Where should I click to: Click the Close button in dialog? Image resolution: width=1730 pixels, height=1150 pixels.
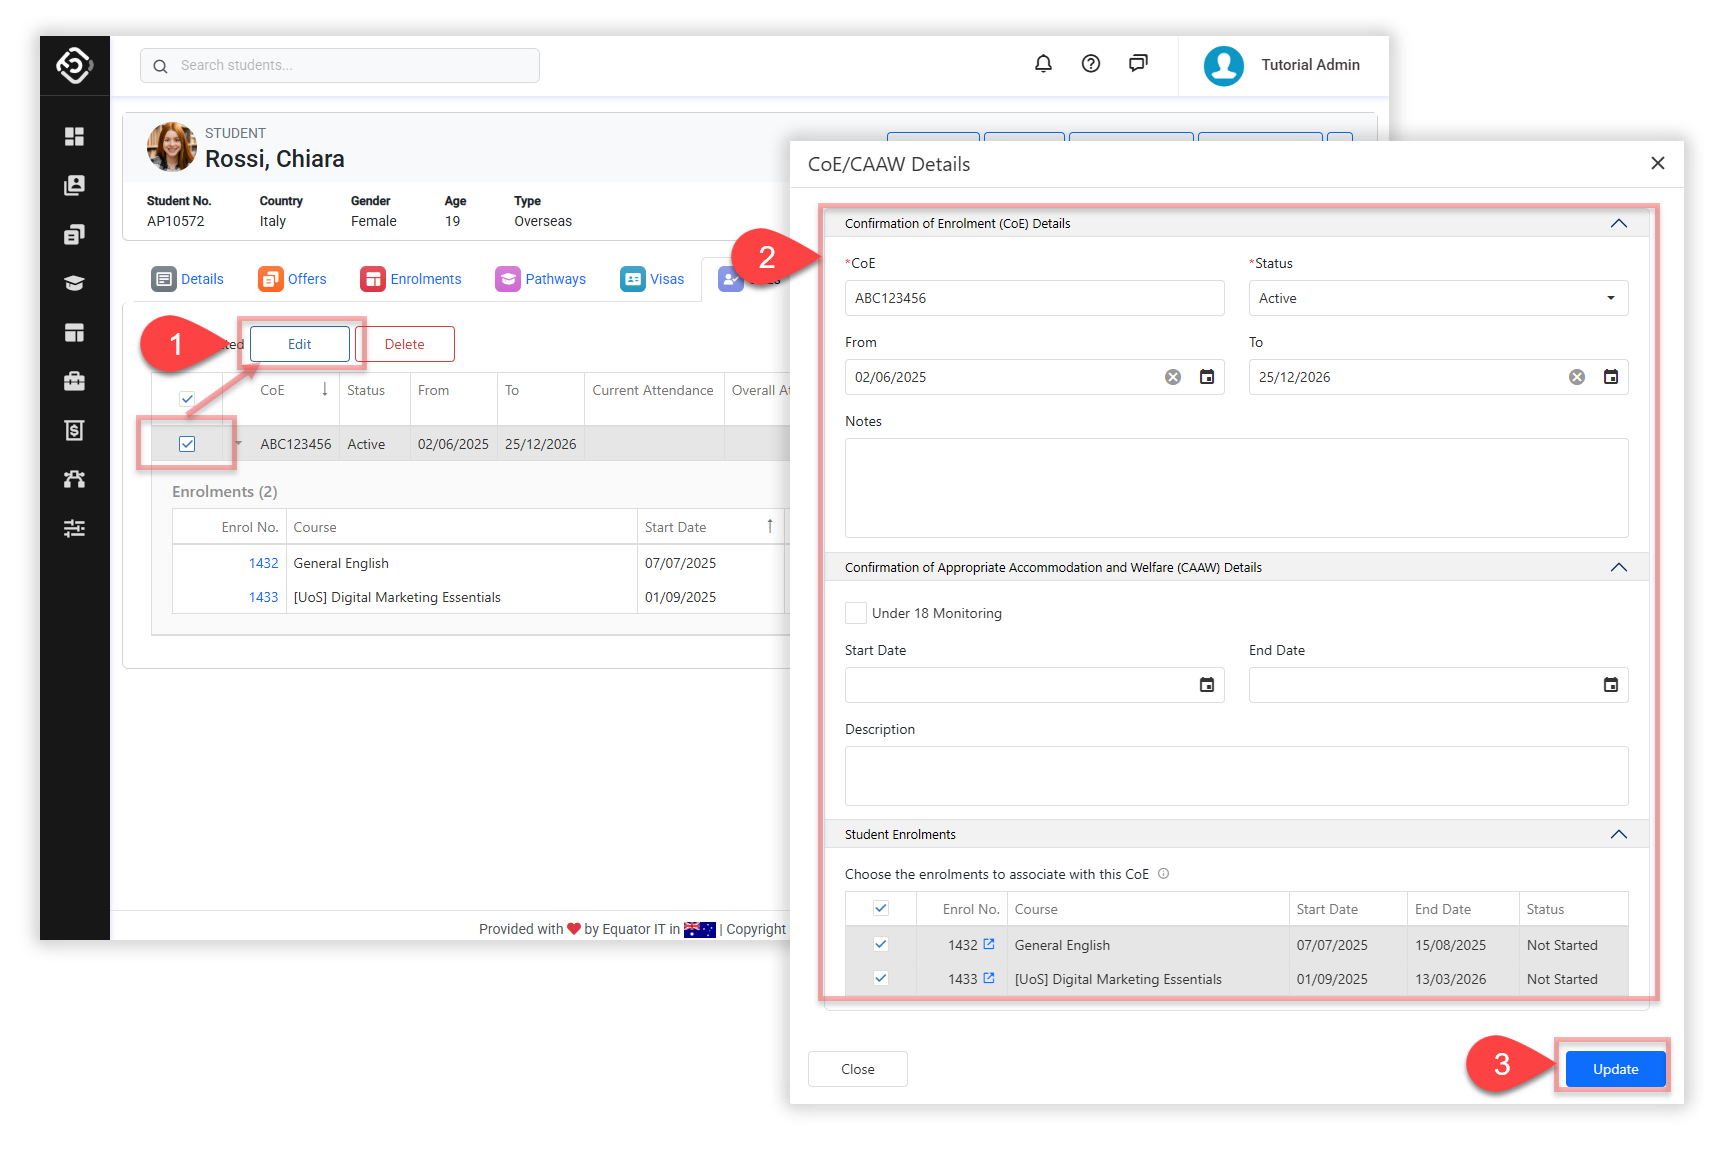(x=858, y=1069)
